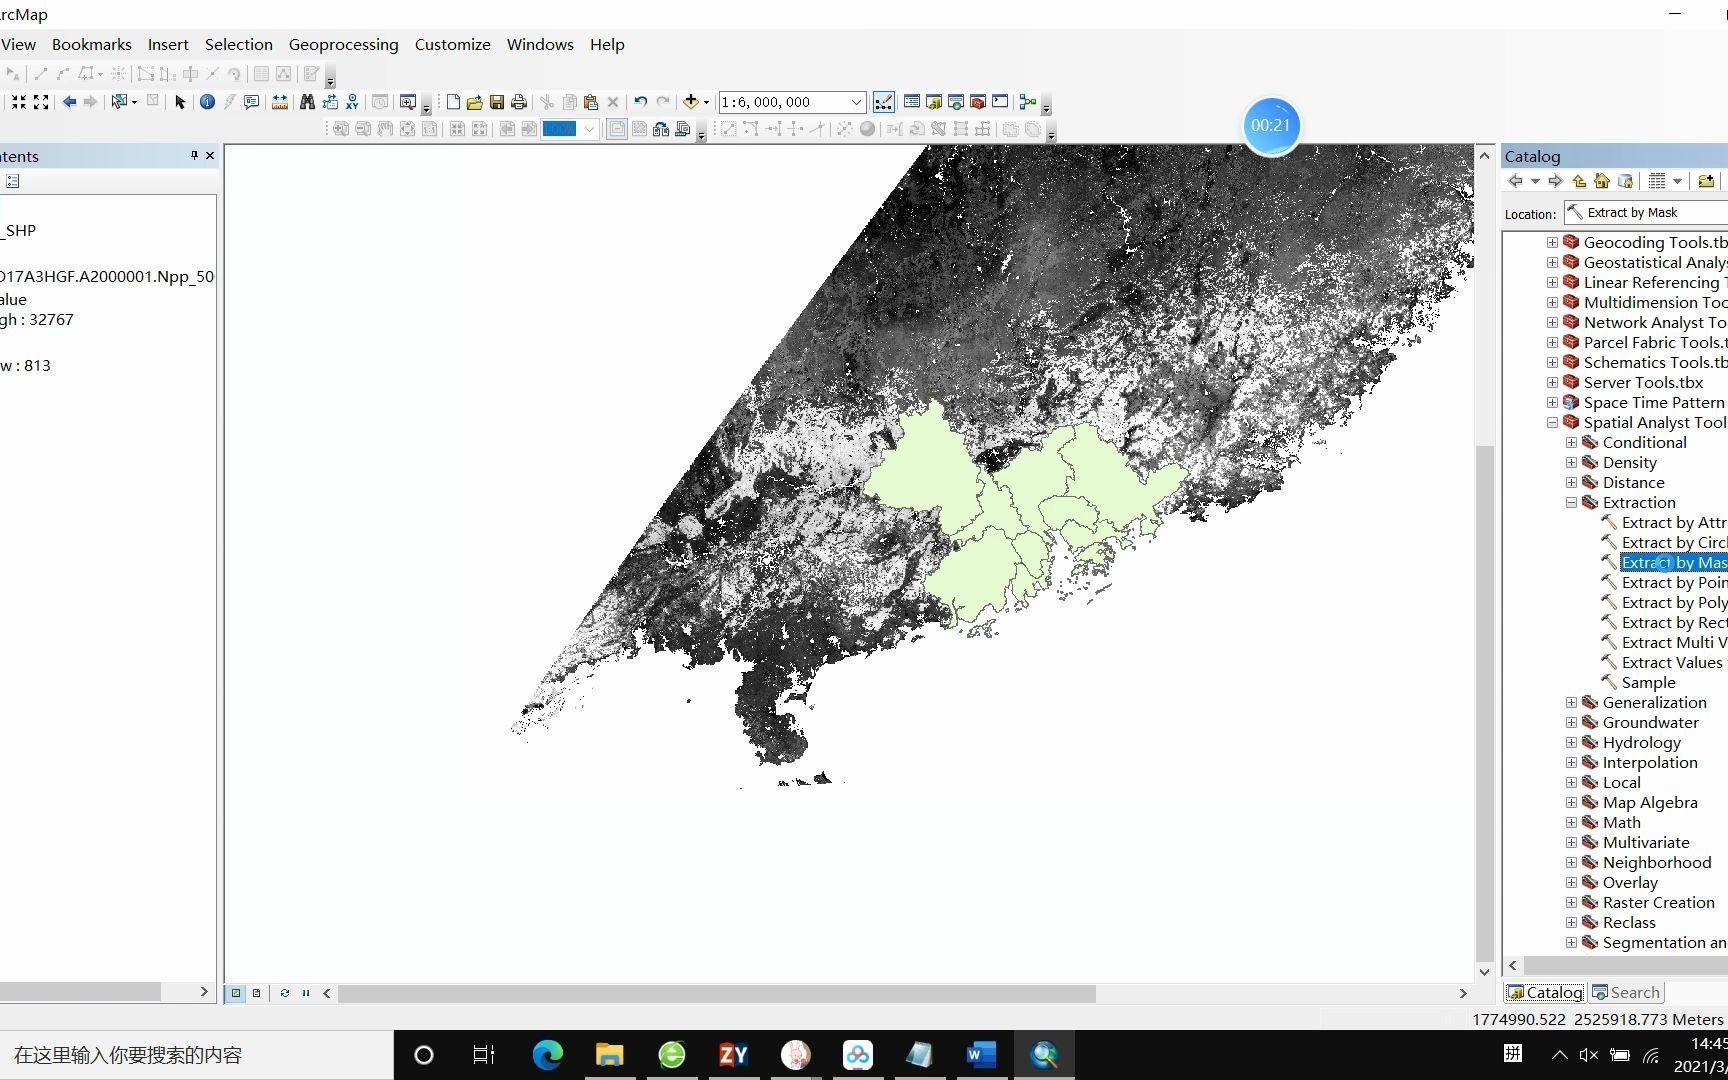Click the ArcToolbox window icon
Screen dimensions: 1728x1080
pyautogui.click(x=977, y=102)
